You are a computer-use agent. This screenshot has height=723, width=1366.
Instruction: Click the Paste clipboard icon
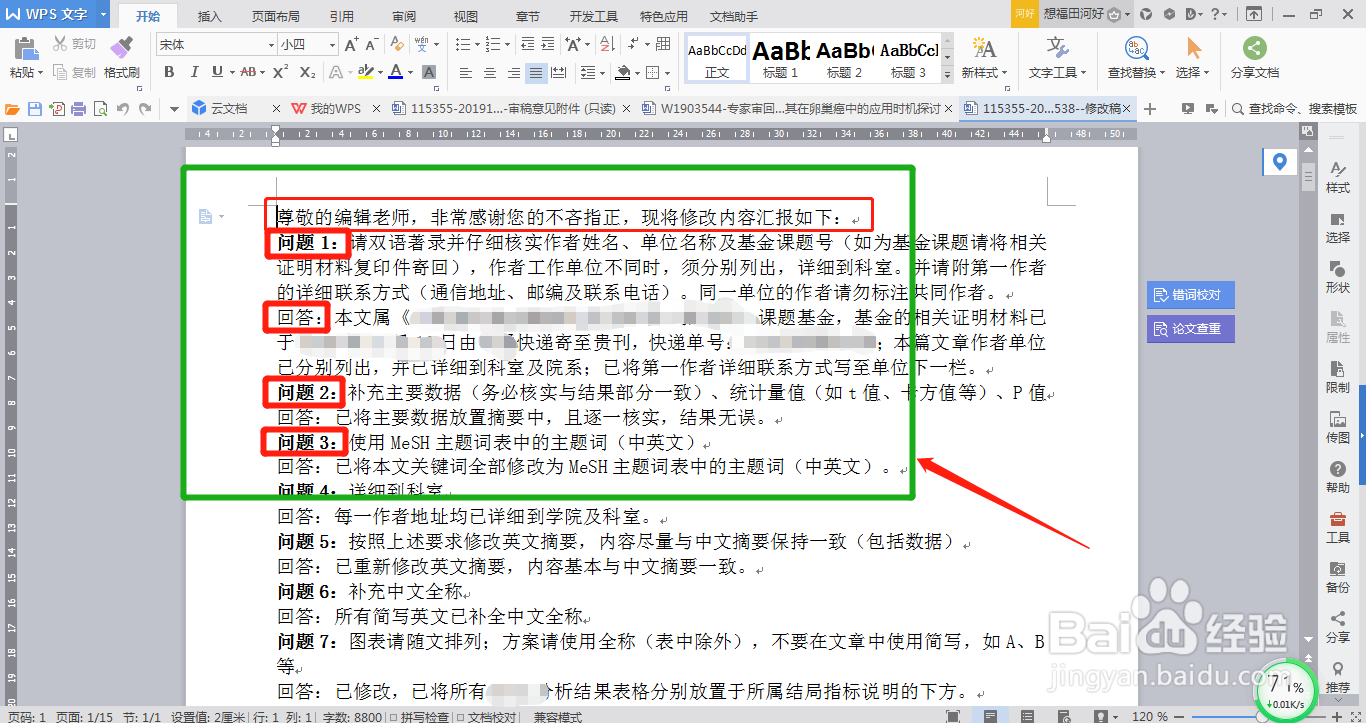(26, 49)
